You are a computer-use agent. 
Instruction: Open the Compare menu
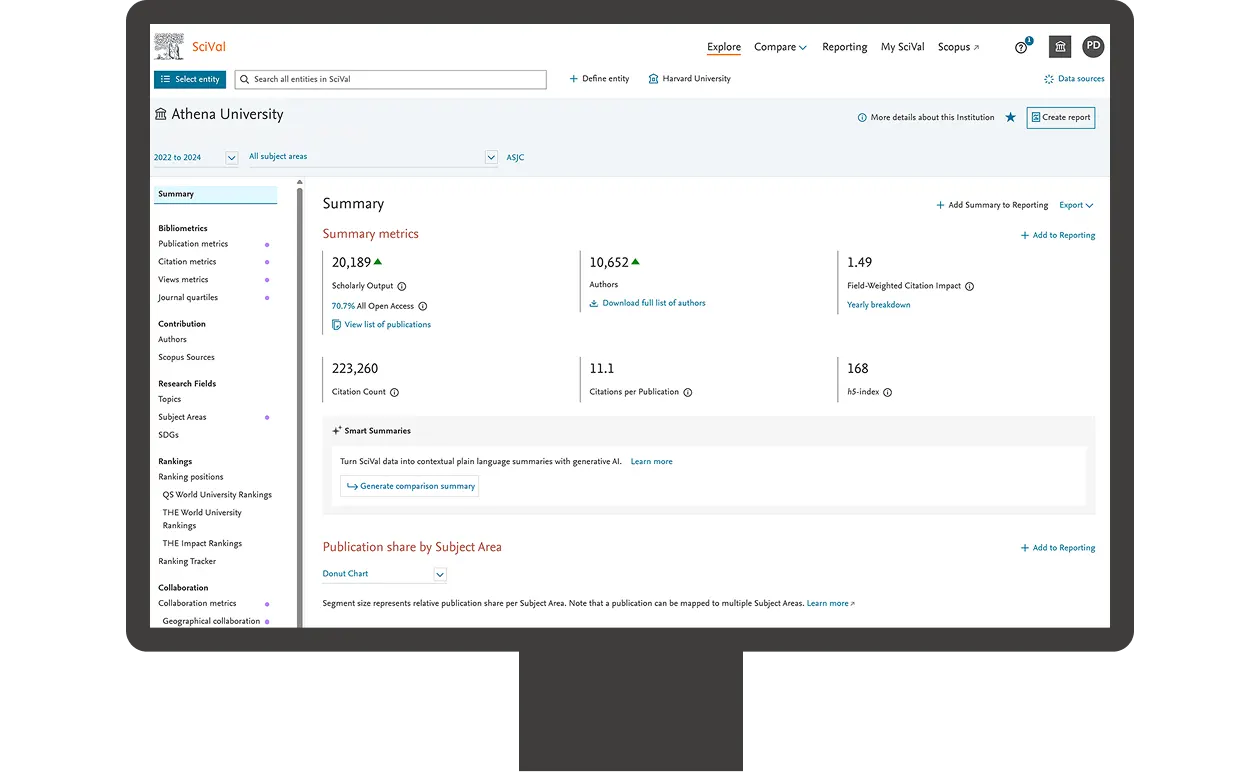pyautogui.click(x=775, y=47)
